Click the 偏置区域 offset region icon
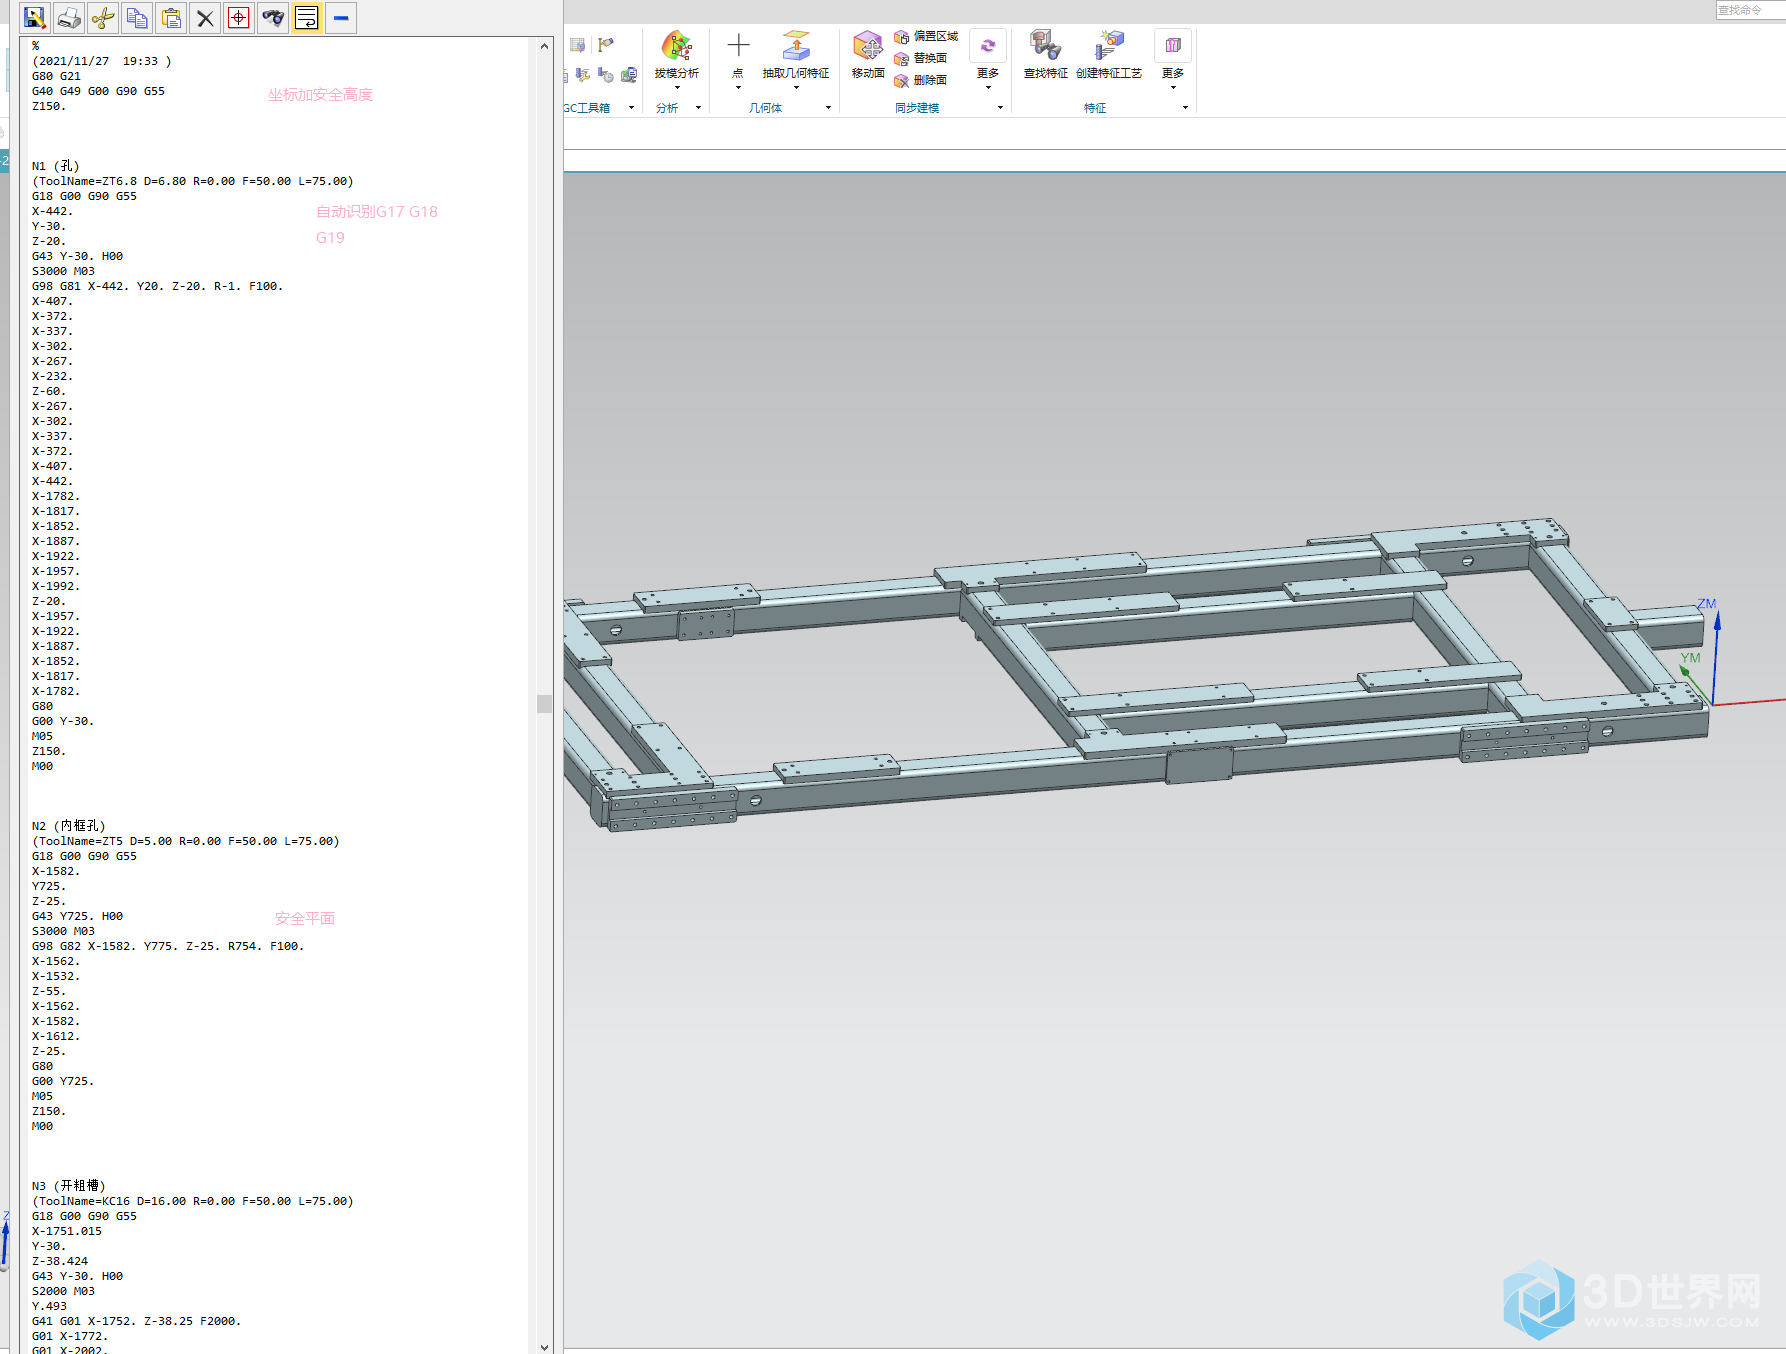 tap(901, 37)
